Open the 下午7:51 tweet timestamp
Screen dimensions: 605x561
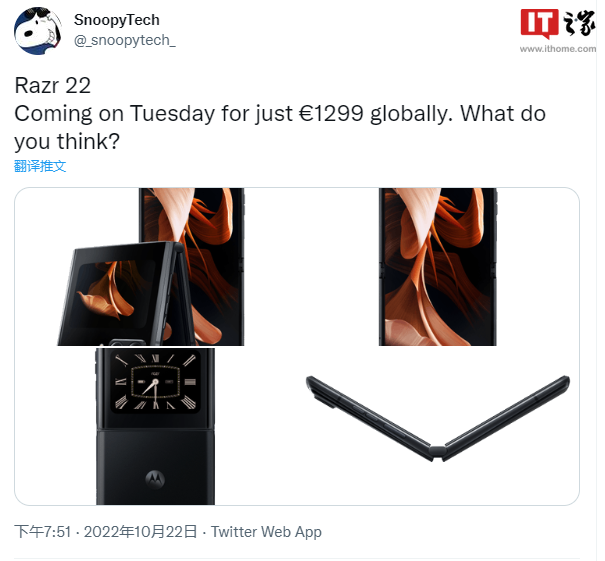[43, 532]
